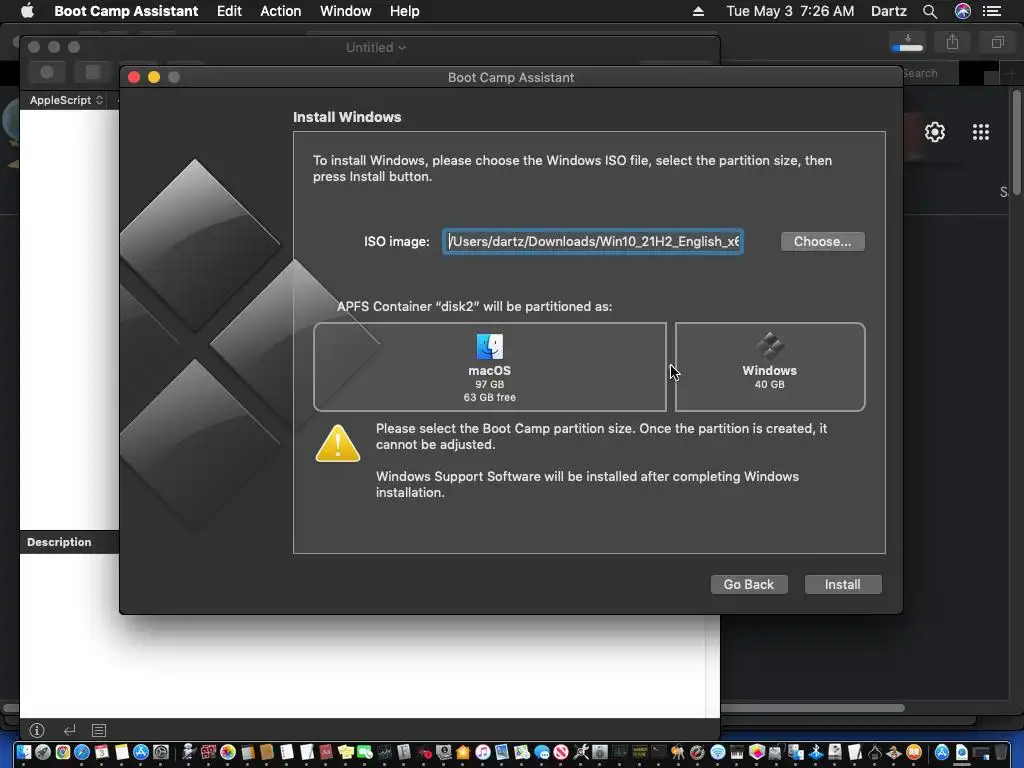Open Stickies from the Dock
The height and width of the screenshot is (768, 1024).
345,752
